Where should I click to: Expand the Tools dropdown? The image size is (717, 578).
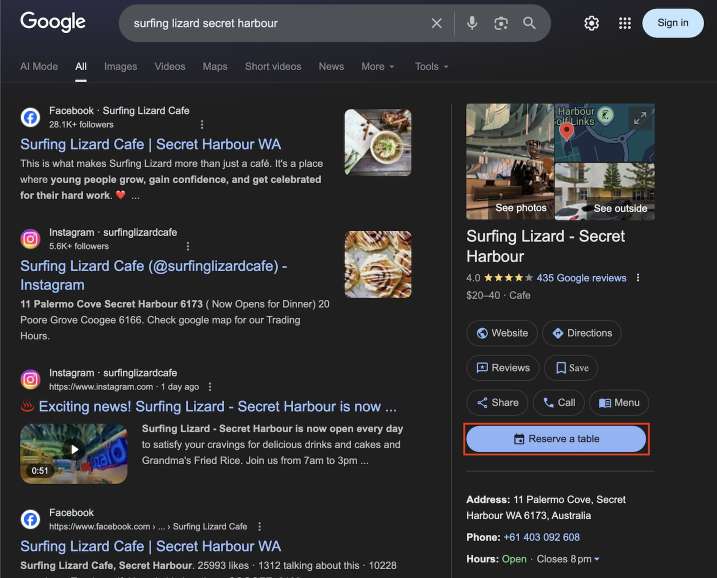coord(431,66)
